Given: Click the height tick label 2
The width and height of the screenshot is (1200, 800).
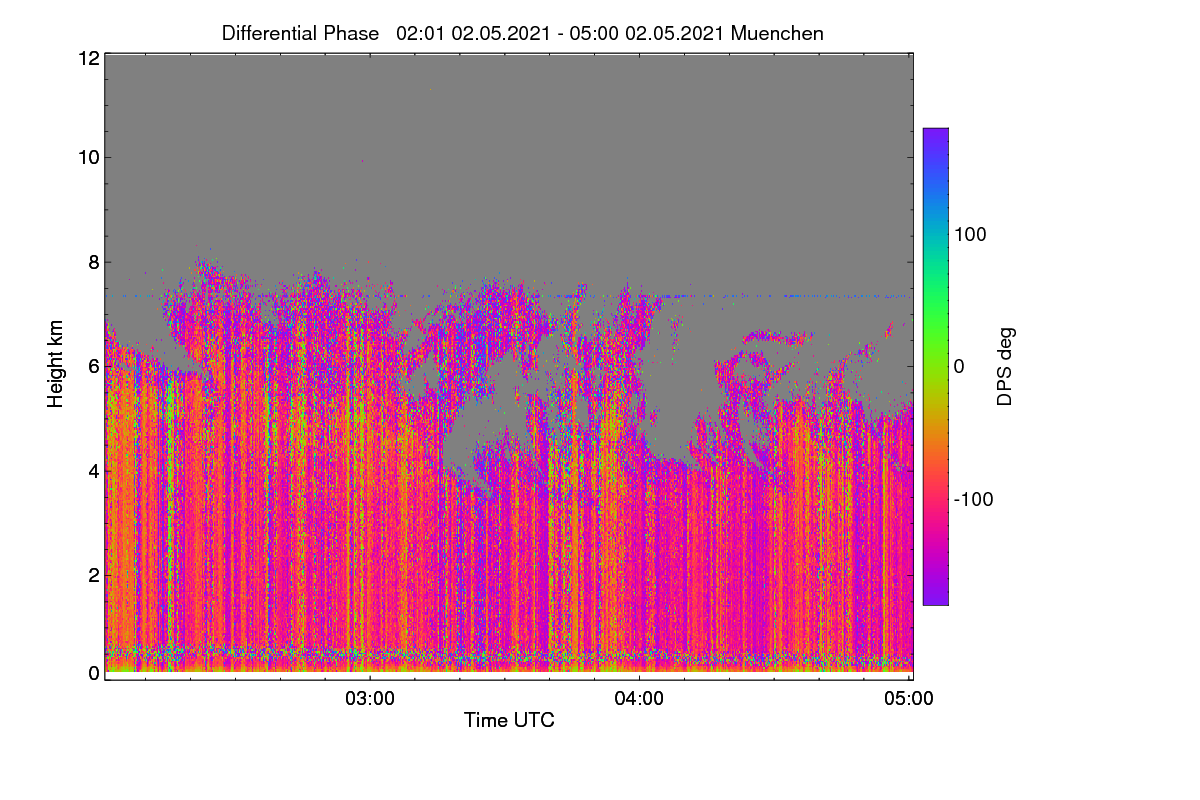Looking at the screenshot, I should point(94,575).
